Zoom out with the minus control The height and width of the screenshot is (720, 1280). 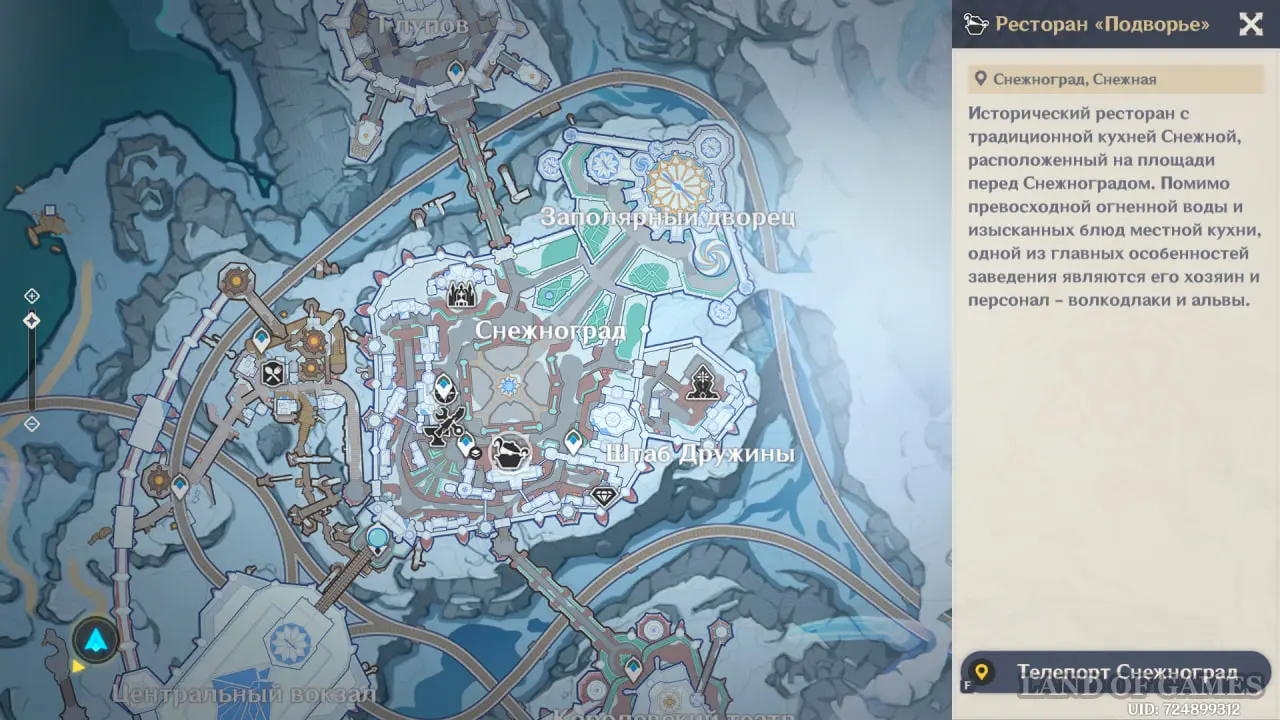[x=31, y=424]
